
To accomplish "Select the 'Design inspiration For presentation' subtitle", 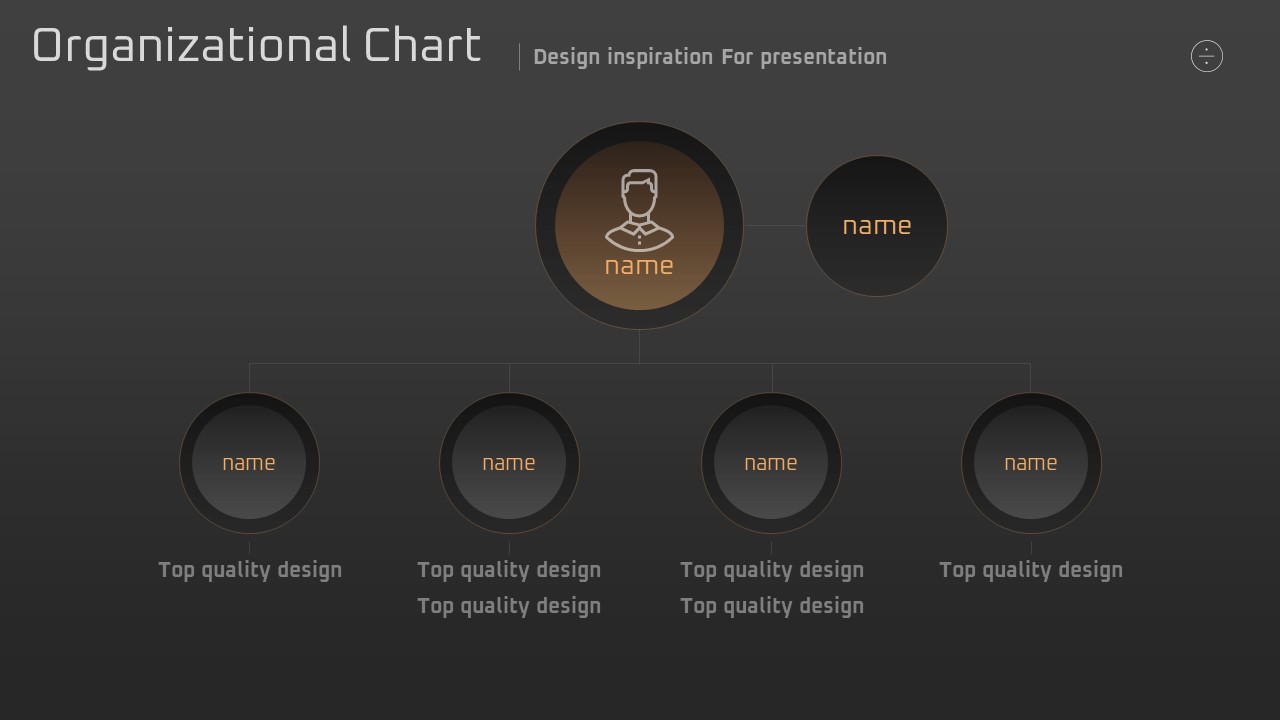I will click(x=710, y=57).
